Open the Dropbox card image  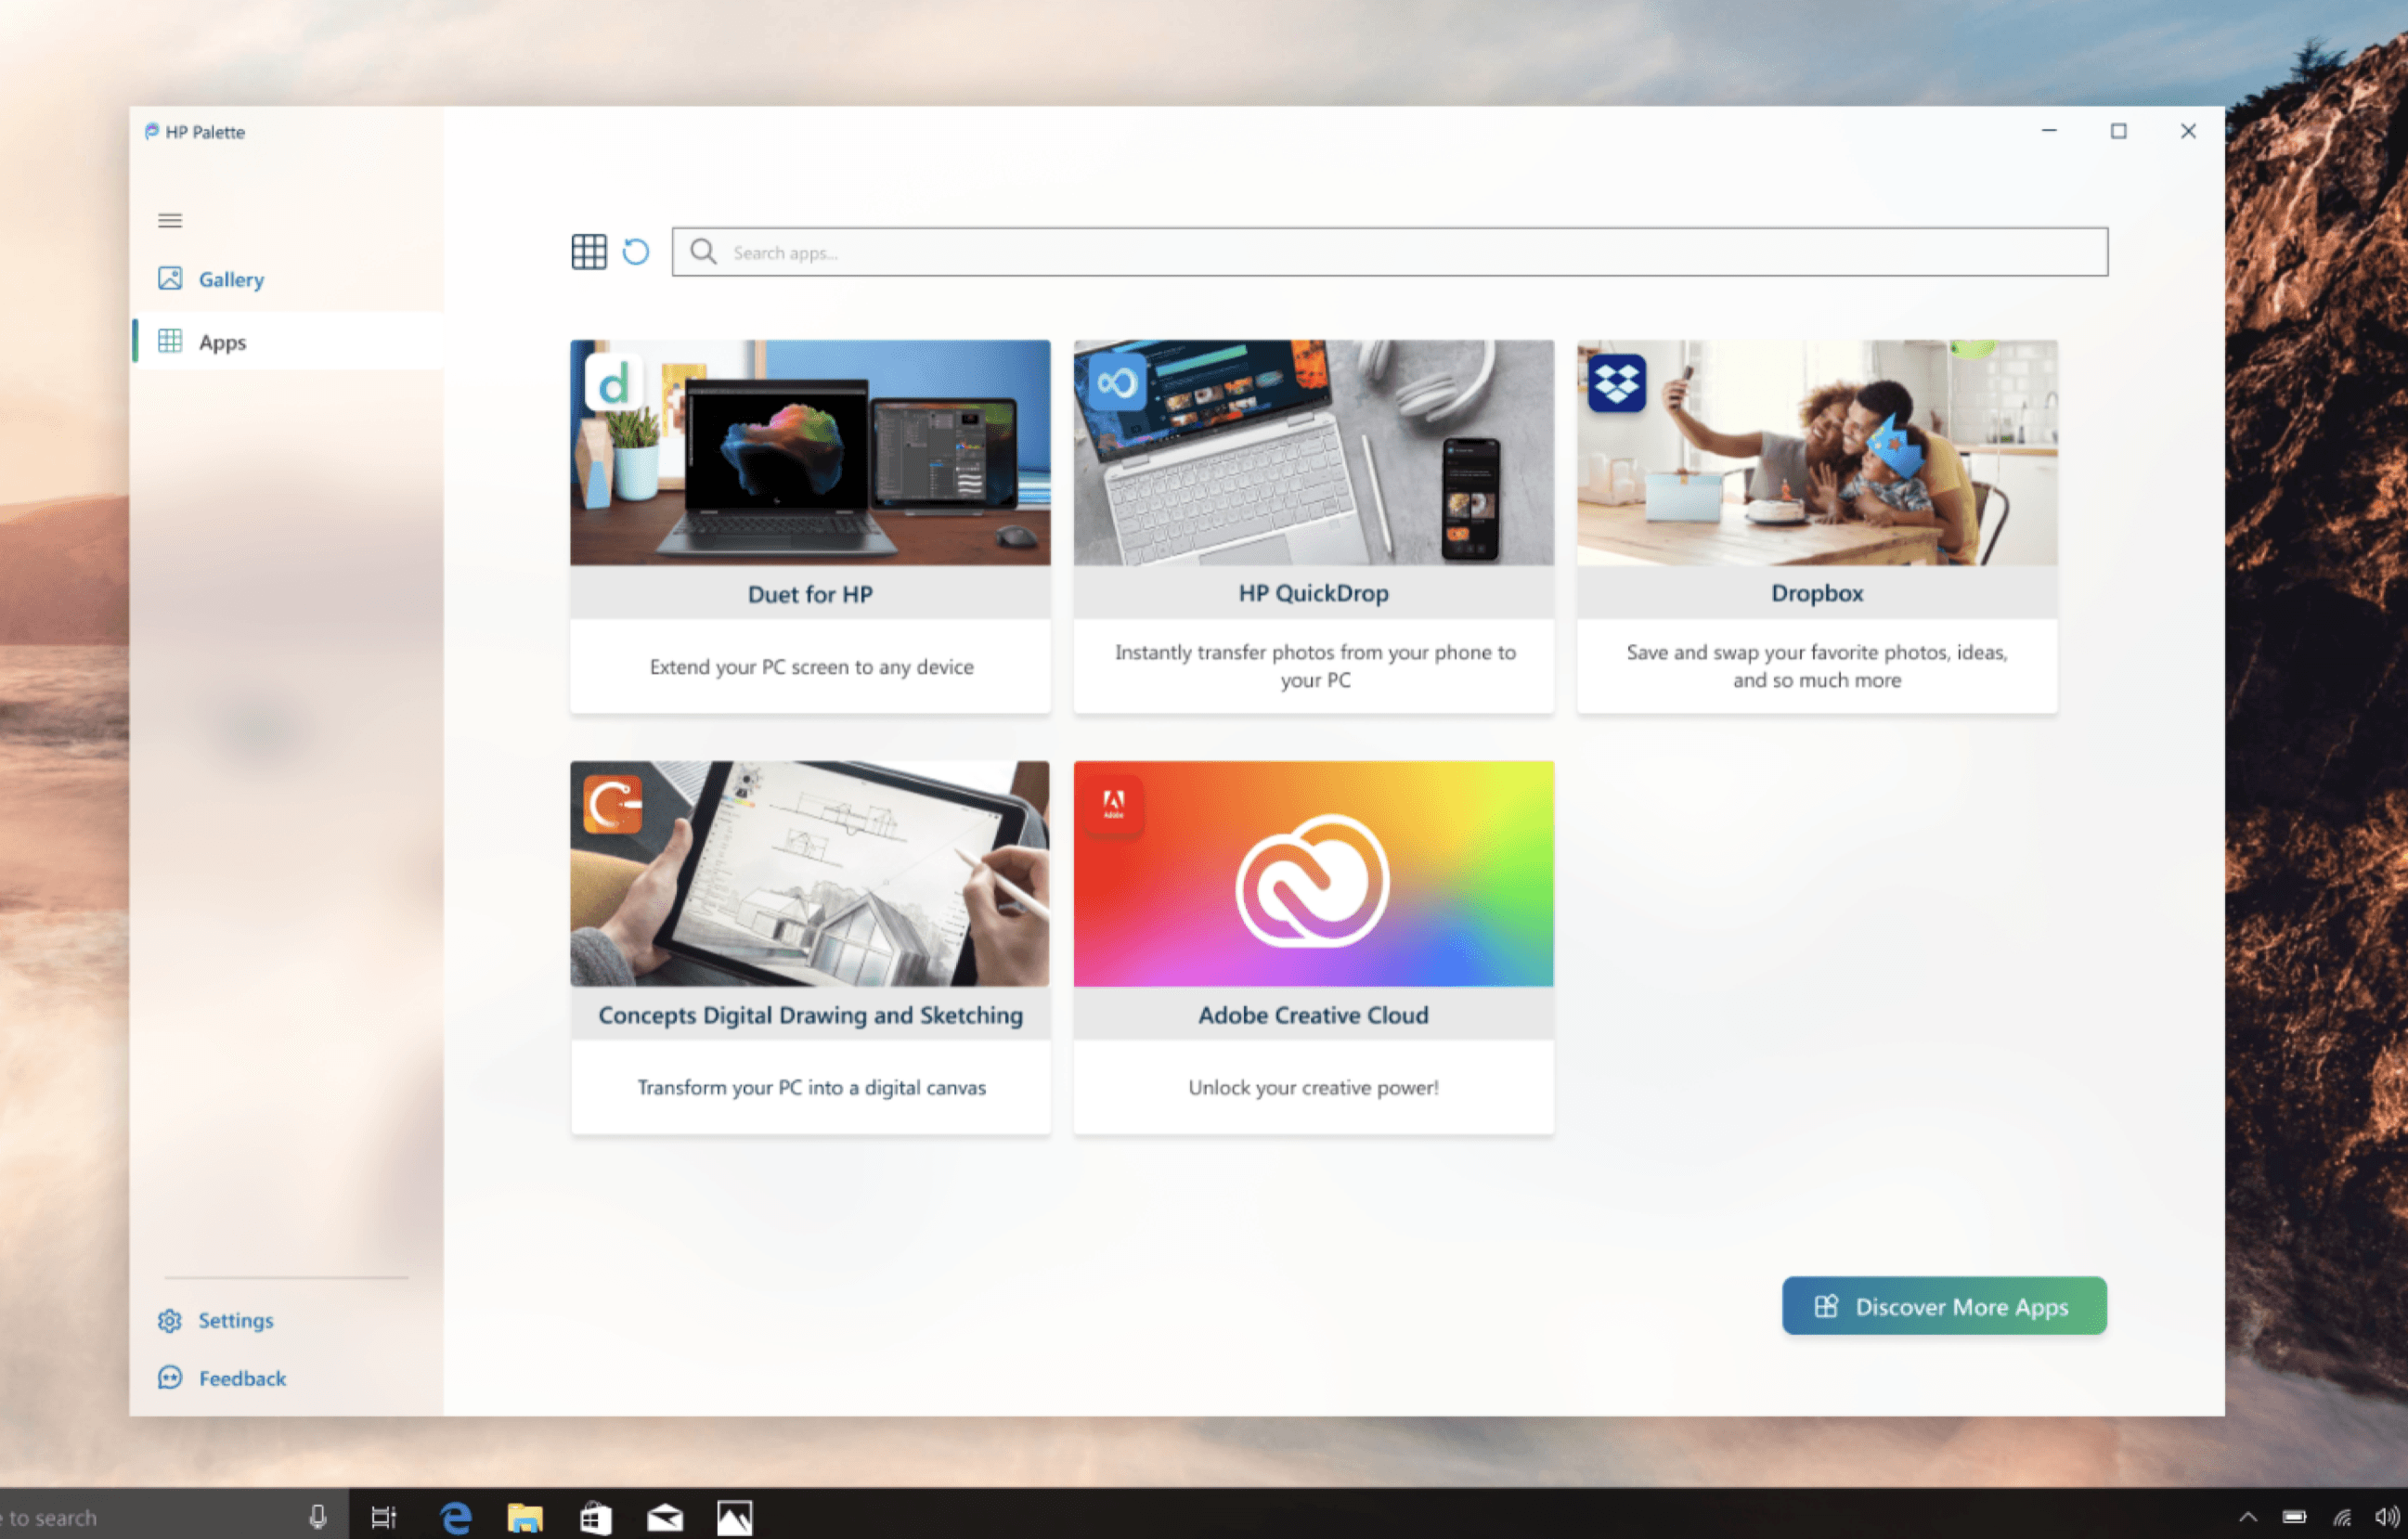pyautogui.click(x=1817, y=453)
